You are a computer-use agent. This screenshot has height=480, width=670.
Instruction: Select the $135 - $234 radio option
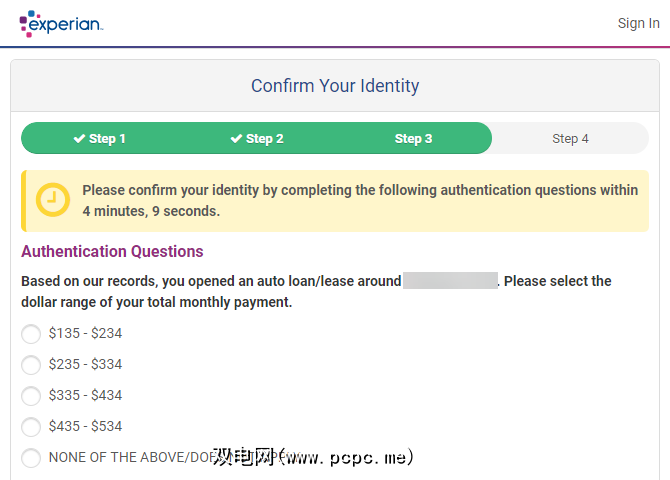[31, 334]
